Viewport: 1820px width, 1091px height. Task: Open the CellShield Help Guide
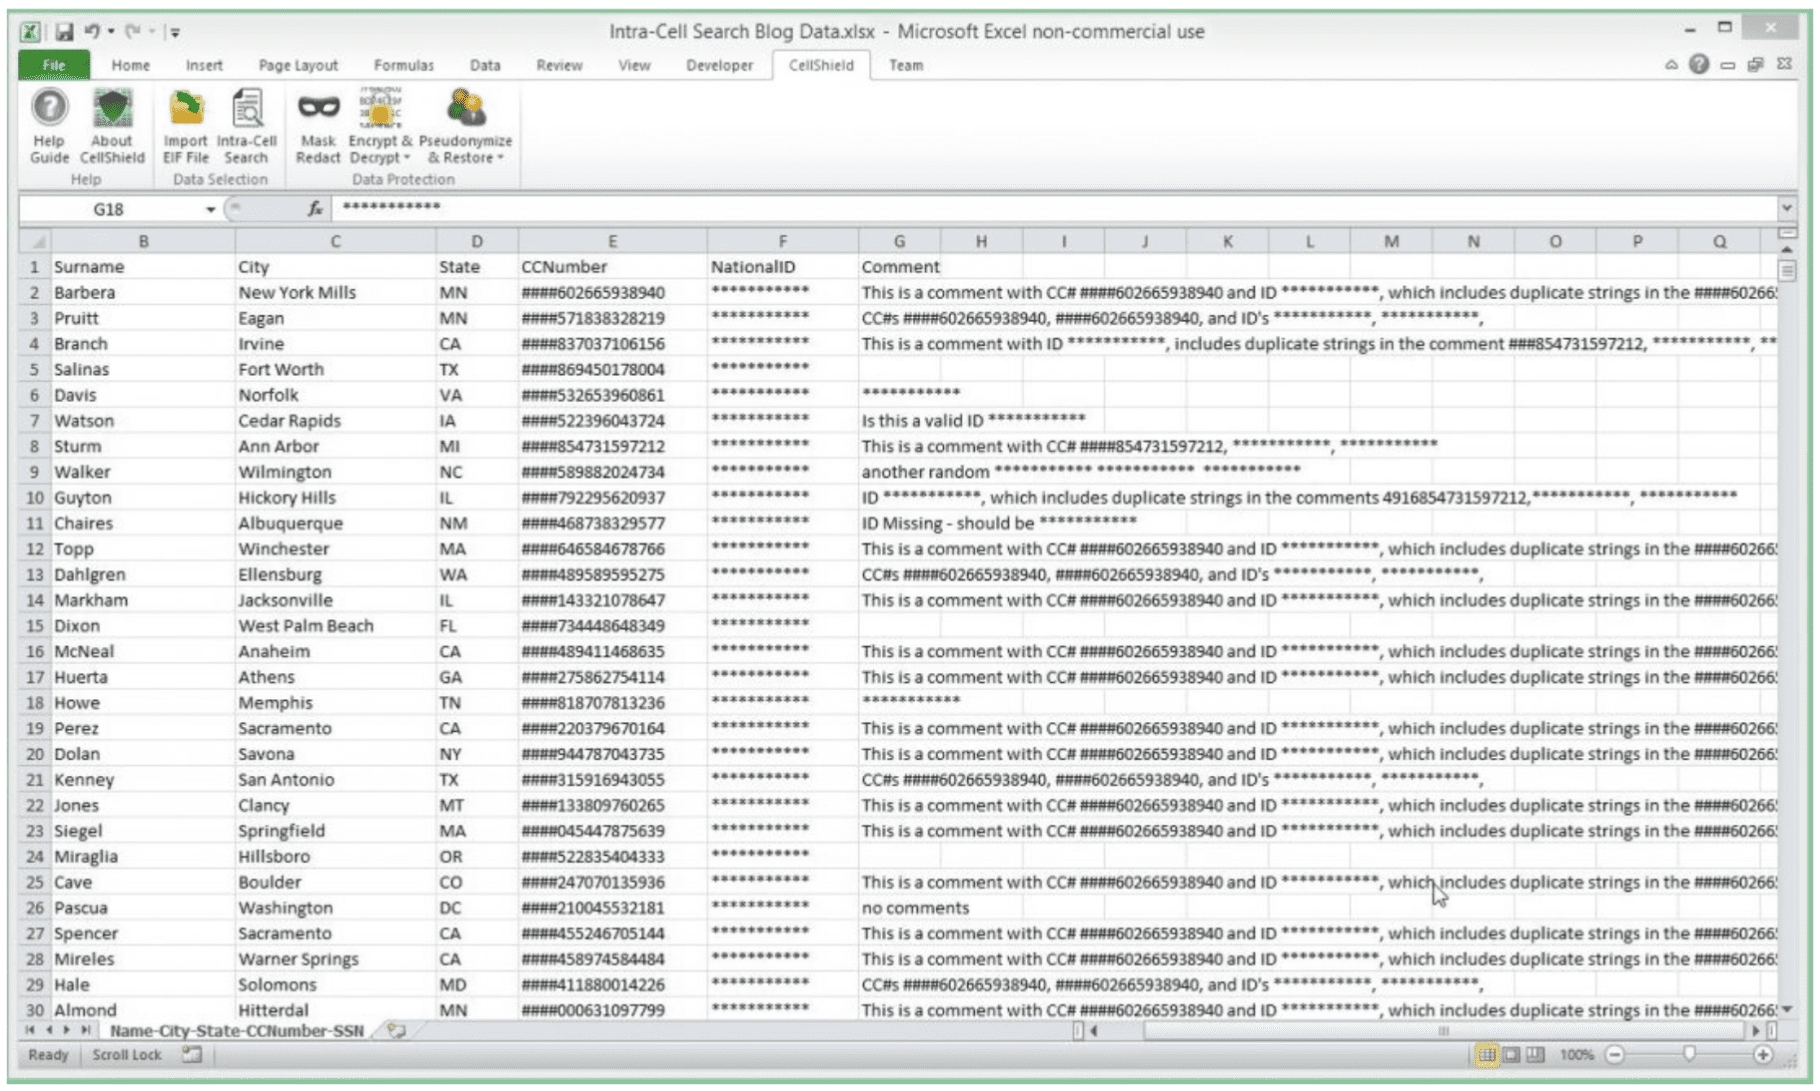click(x=49, y=126)
